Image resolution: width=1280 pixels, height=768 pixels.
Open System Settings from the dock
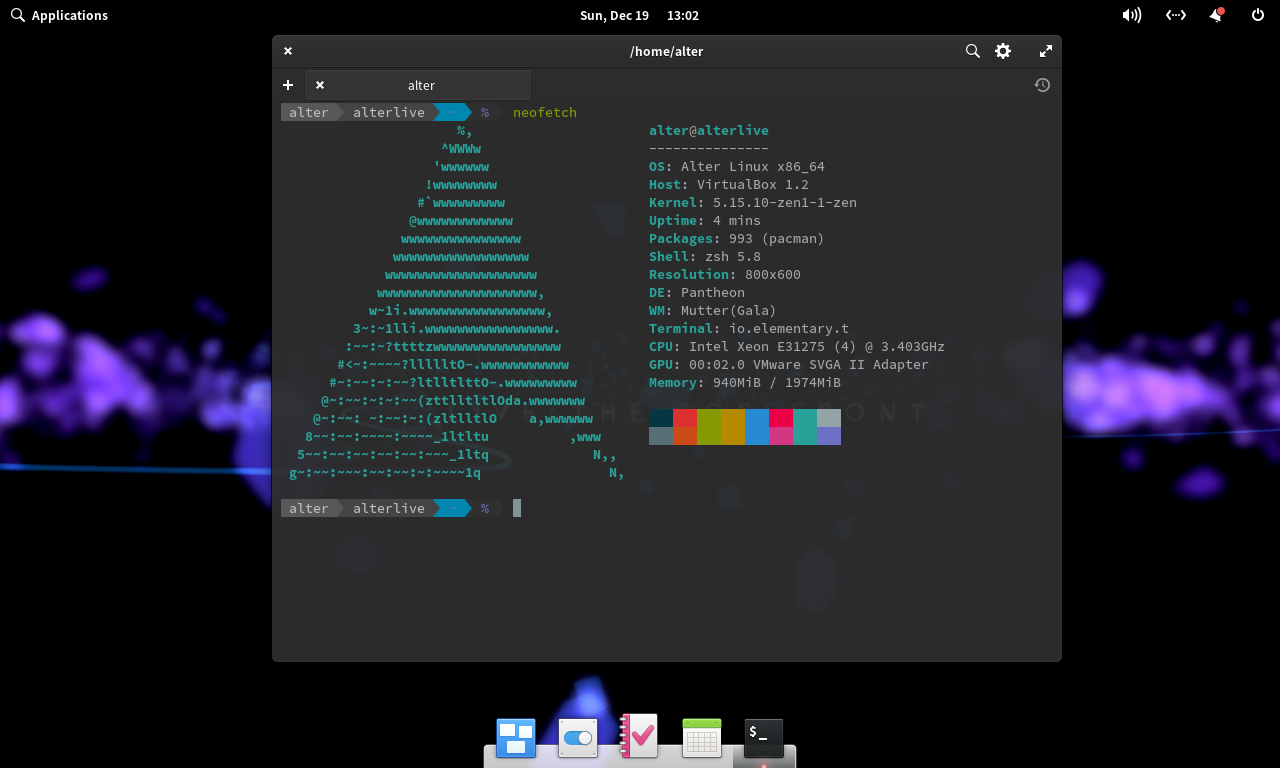coord(578,738)
